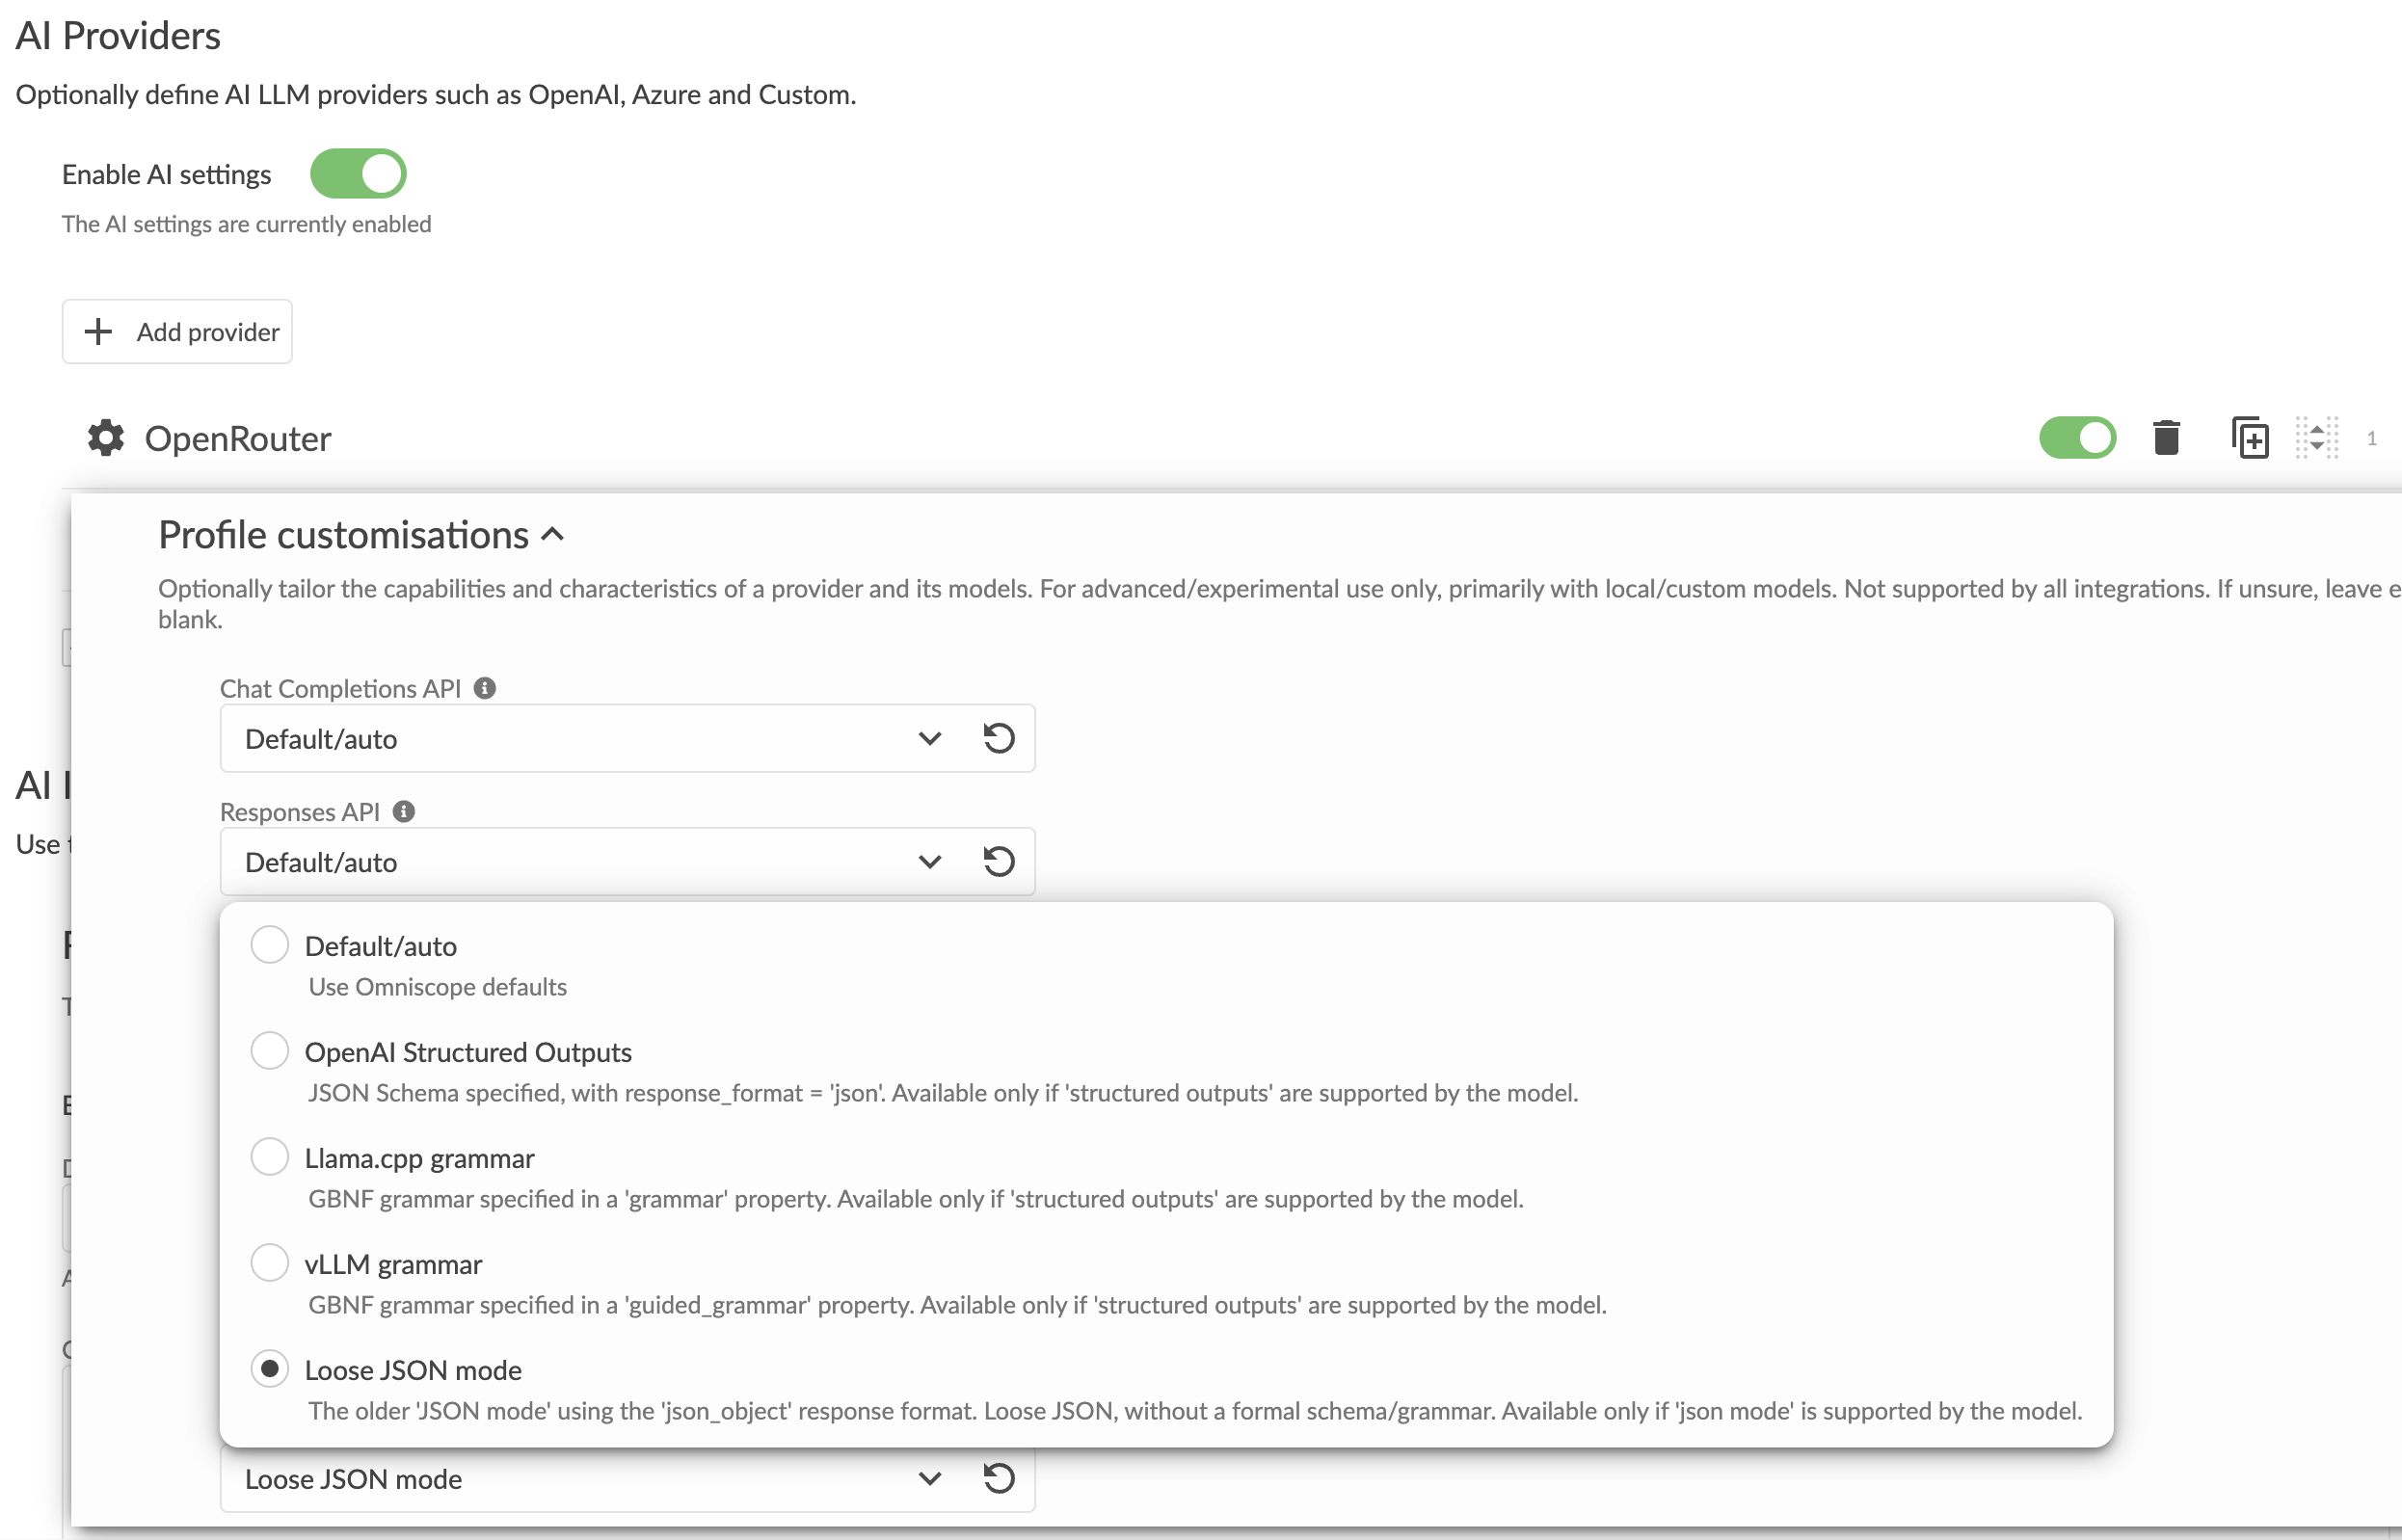The image size is (2402, 1540).
Task: Reset the Chat Completions API setting
Action: coord(998,738)
